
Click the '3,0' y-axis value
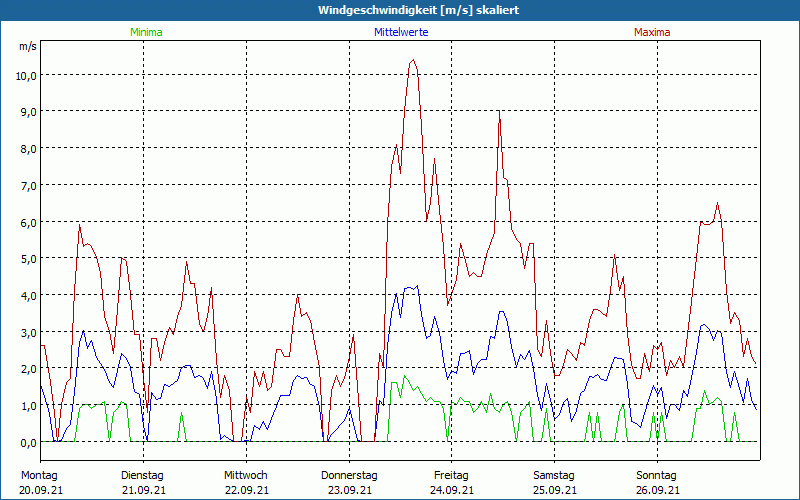(29, 333)
